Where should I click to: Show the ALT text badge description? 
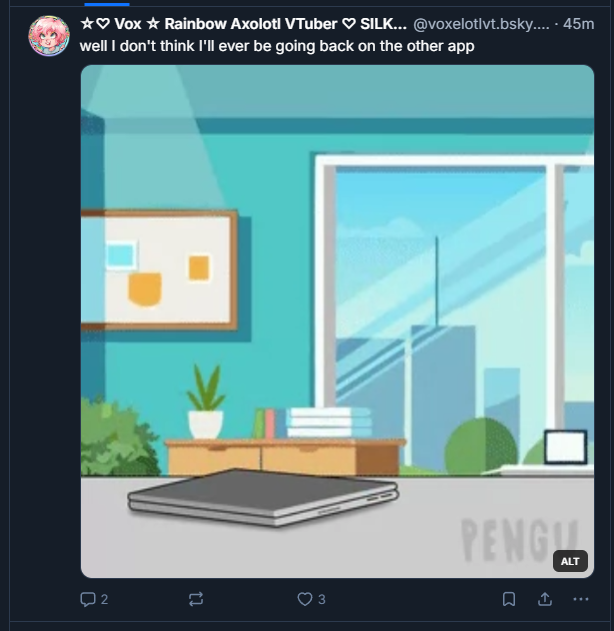(570, 561)
